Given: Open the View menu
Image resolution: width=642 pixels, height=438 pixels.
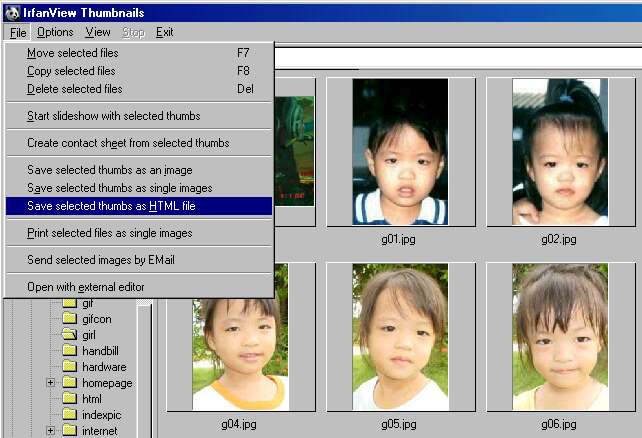Looking at the screenshot, I should tap(98, 32).
